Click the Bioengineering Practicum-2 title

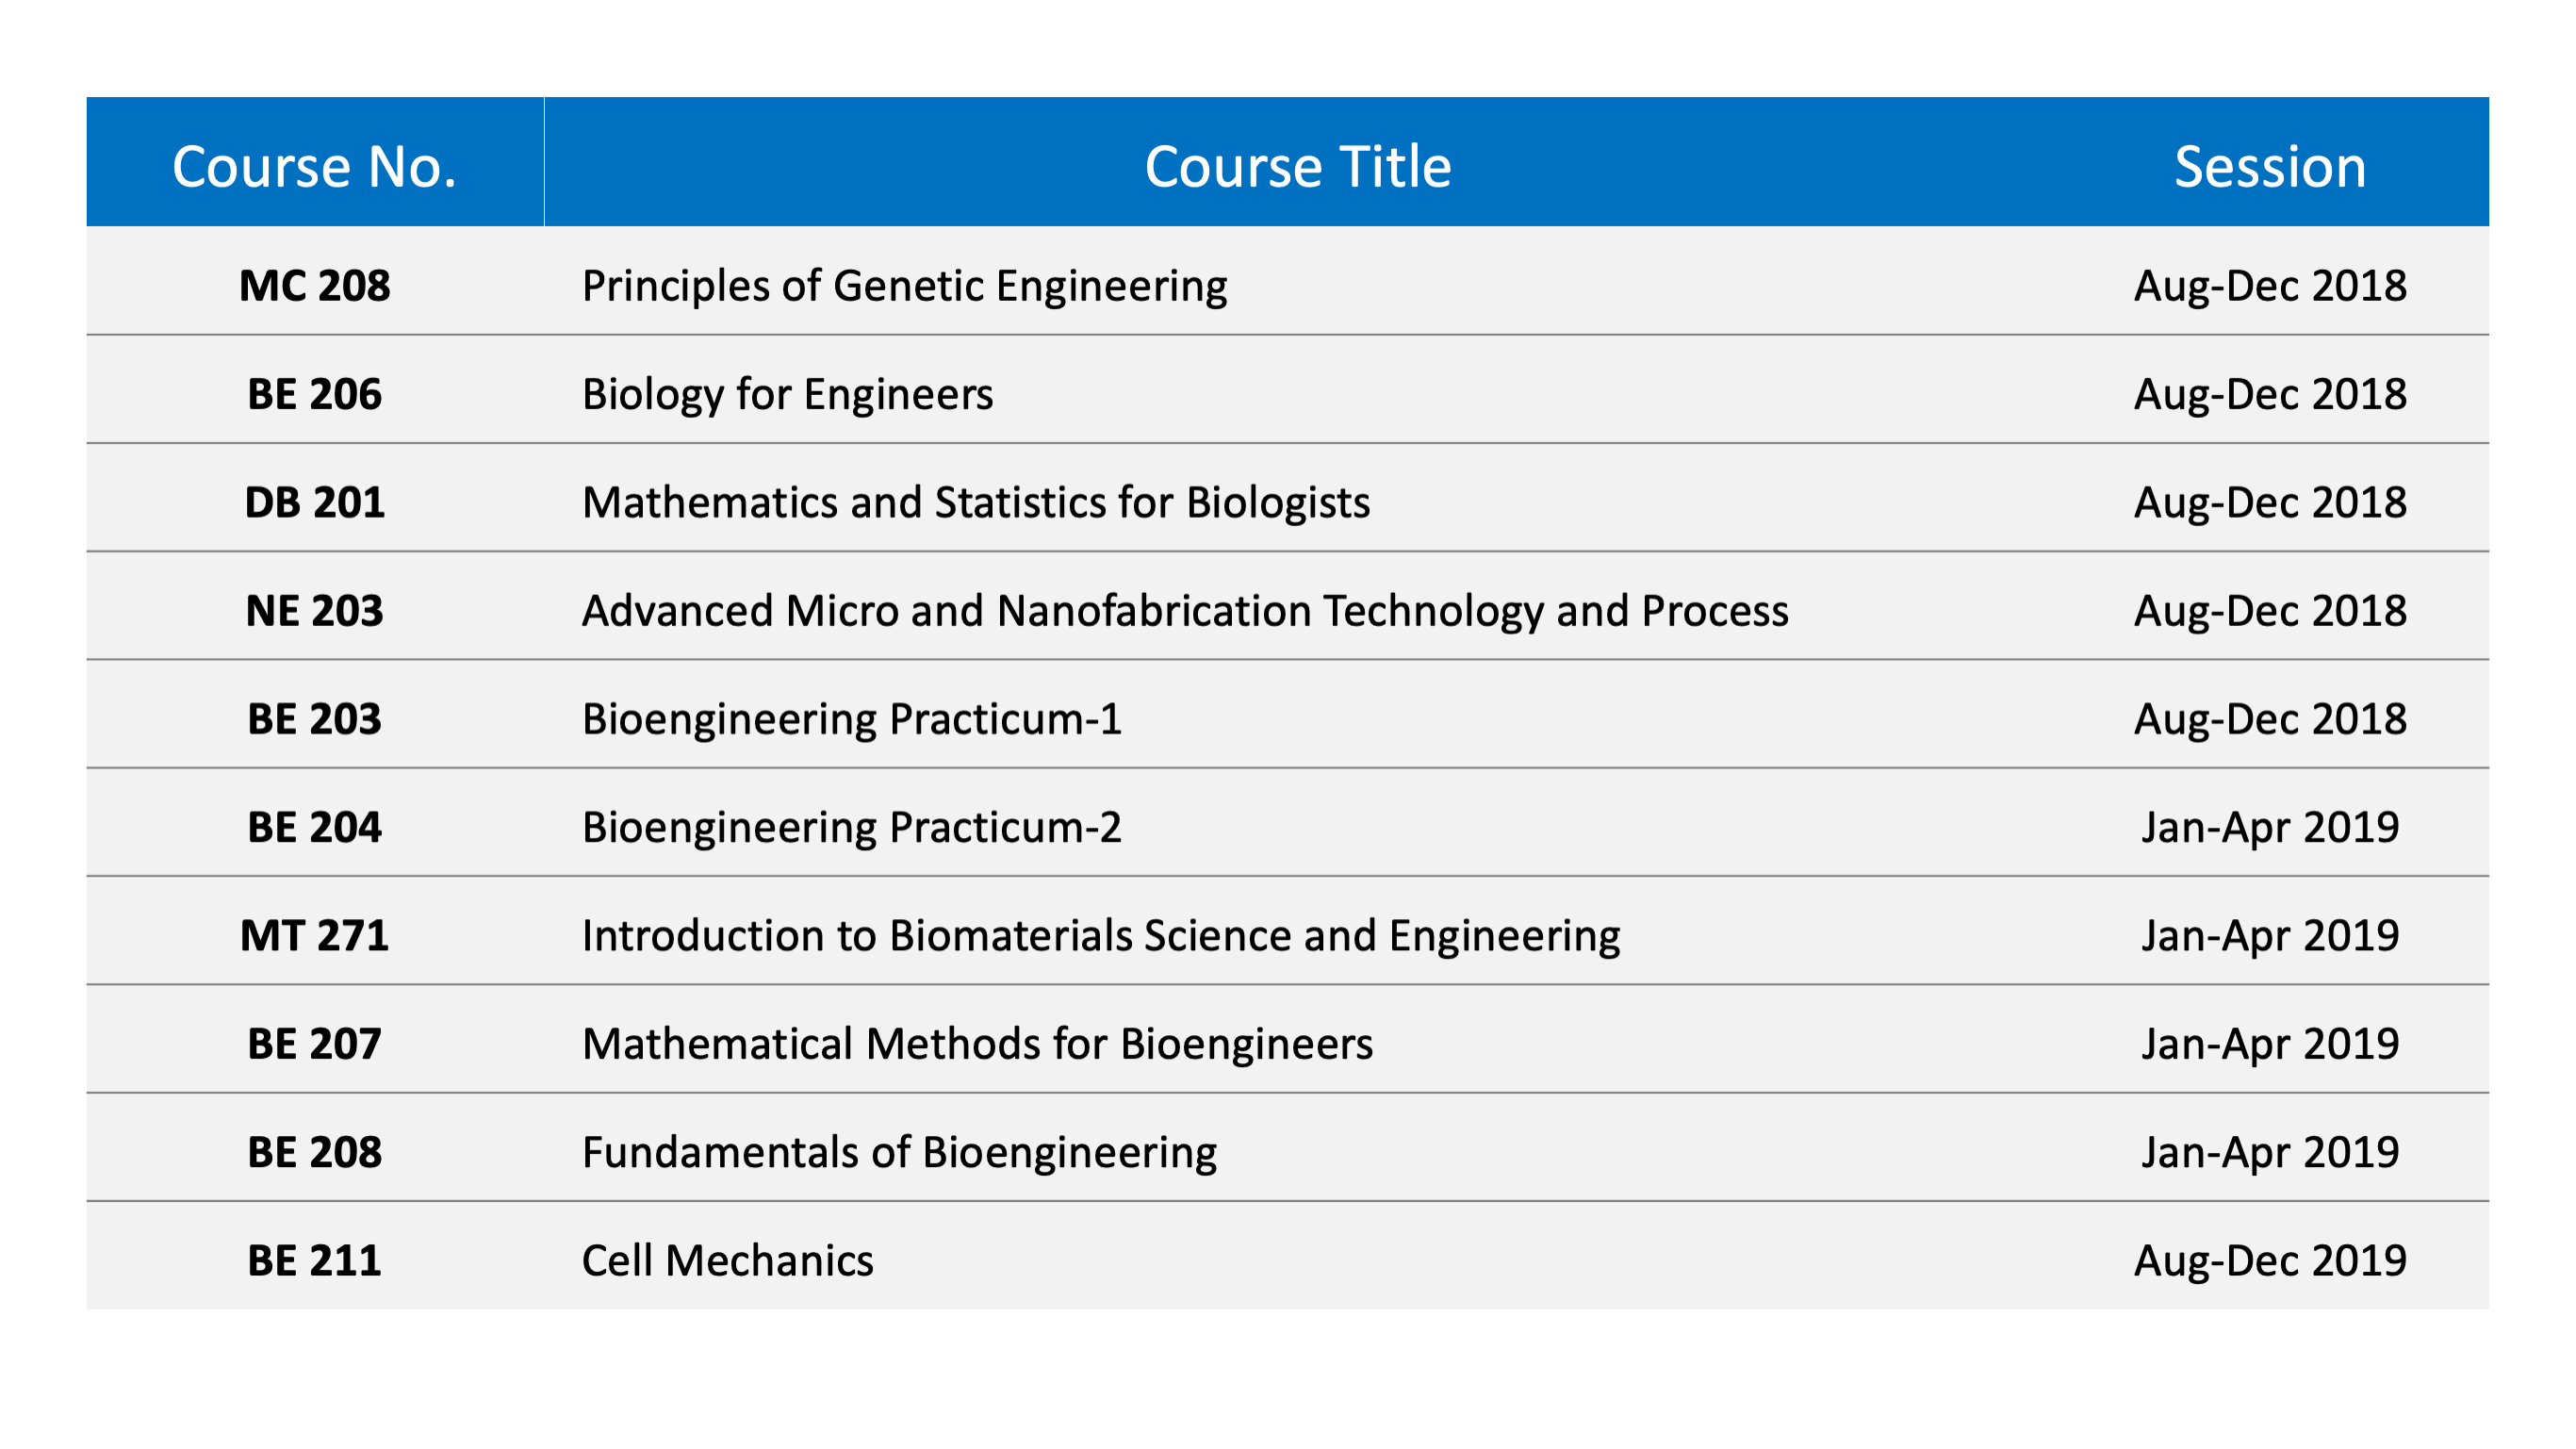coord(851,827)
